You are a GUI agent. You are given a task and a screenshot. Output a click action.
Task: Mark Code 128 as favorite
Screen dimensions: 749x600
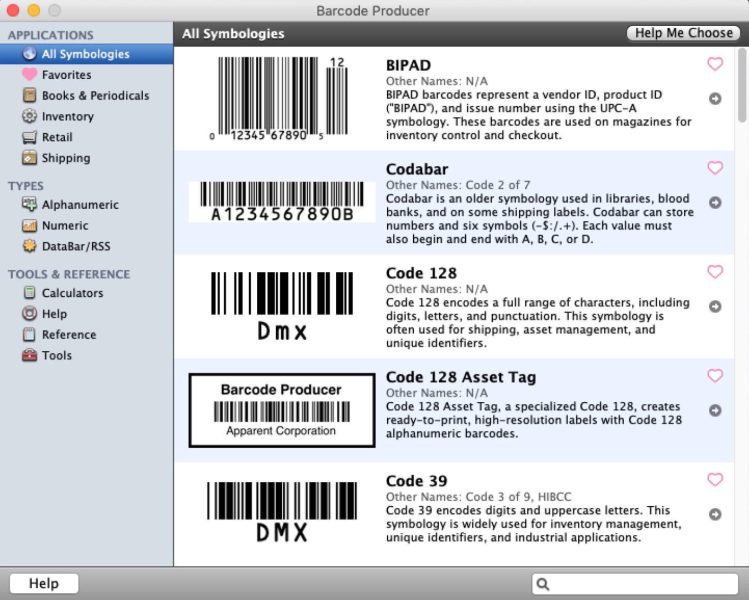pyautogui.click(x=715, y=271)
